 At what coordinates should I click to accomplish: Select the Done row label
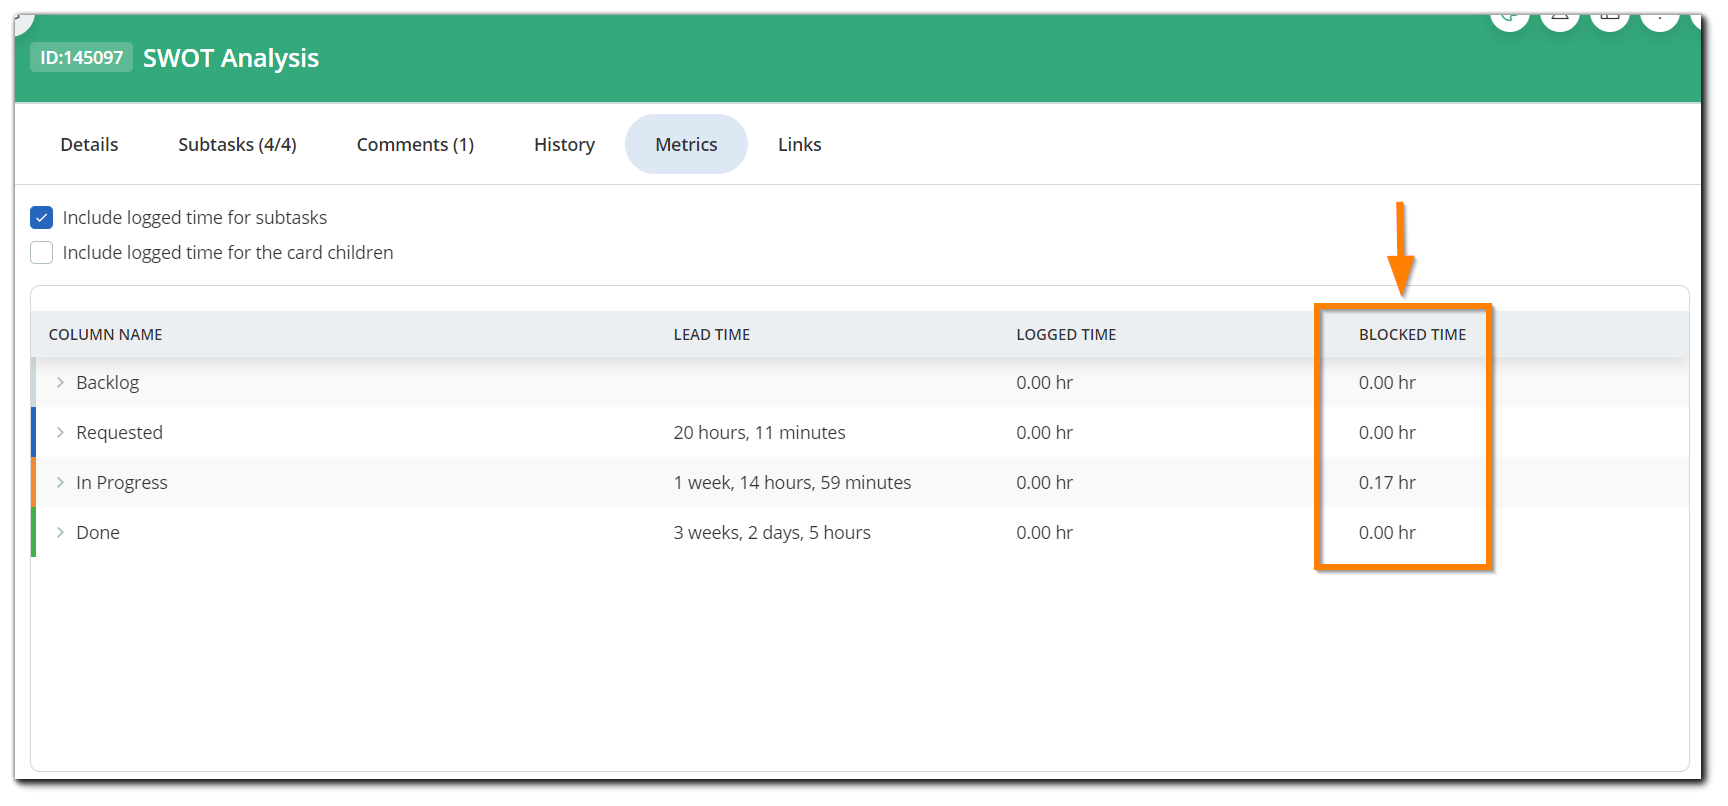pyautogui.click(x=98, y=532)
